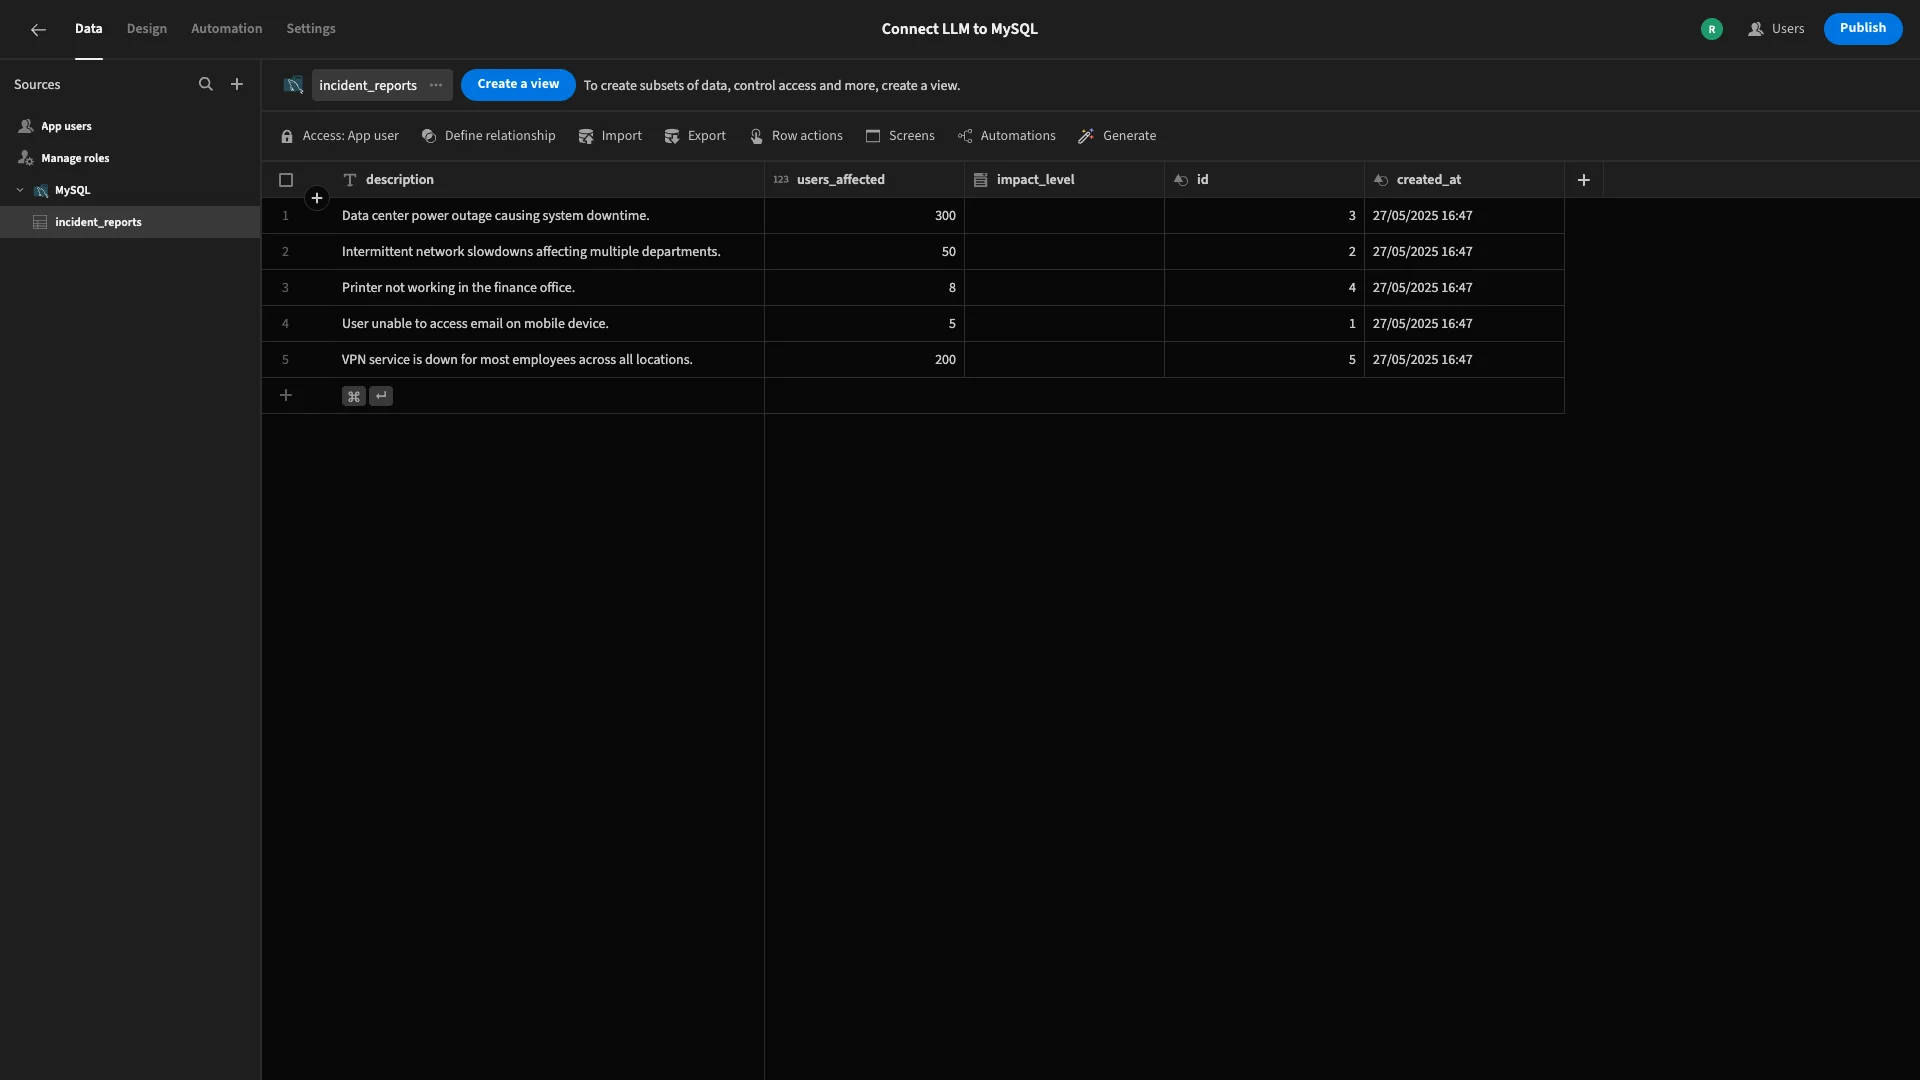The height and width of the screenshot is (1080, 1920).
Task: Open Access: App user settings
Action: [340, 137]
